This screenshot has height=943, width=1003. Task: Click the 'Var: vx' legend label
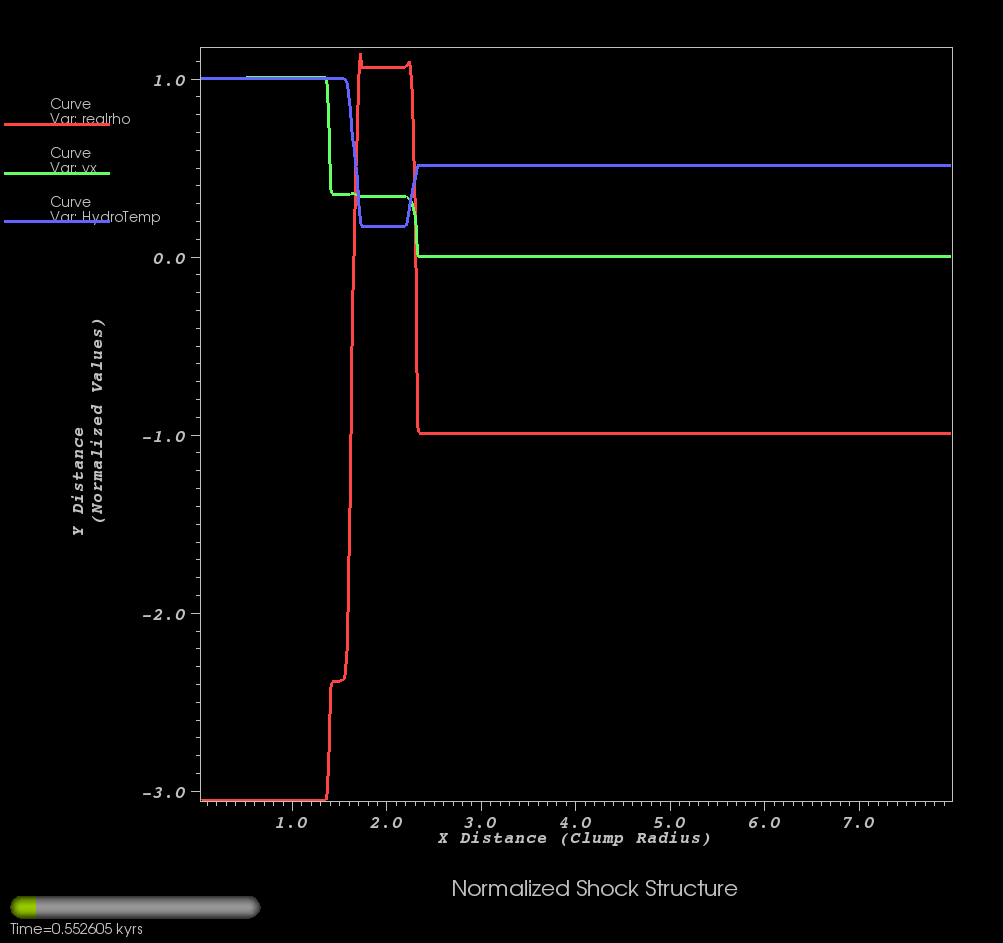74,168
